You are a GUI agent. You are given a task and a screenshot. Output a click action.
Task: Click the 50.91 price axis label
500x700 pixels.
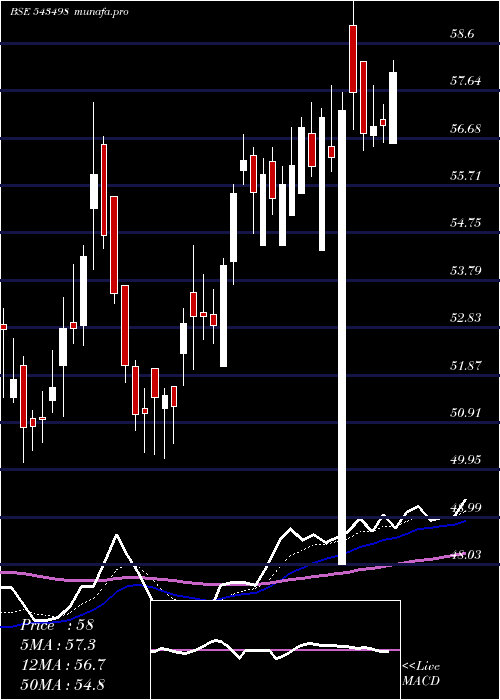pos(466,412)
